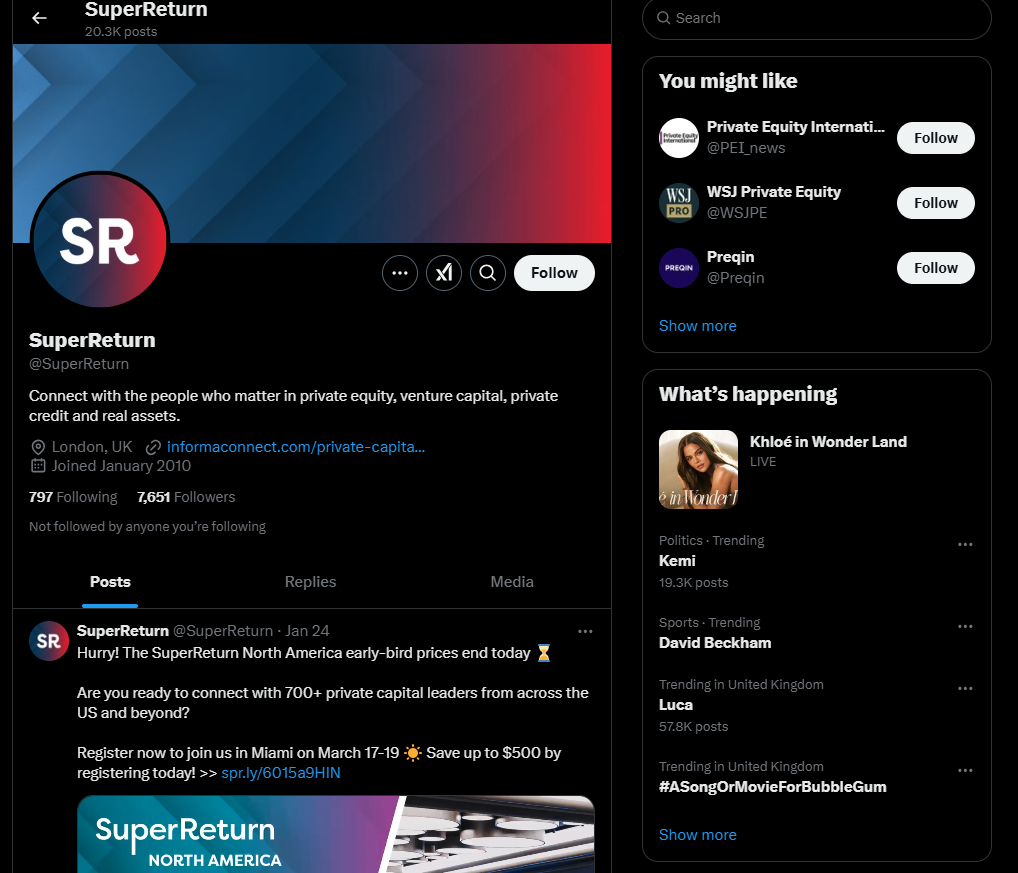The width and height of the screenshot is (1018, 873).
Task: Click the Grok icon on profile
Action: click(x=444, y=273)
